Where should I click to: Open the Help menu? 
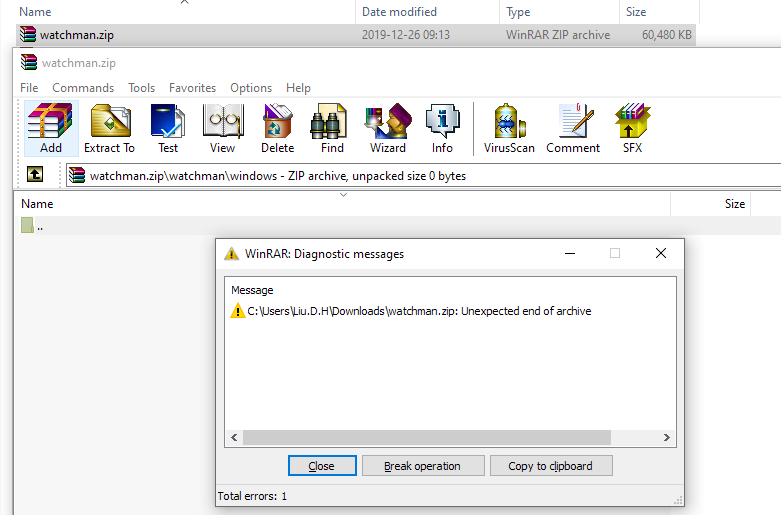[298, 88]
